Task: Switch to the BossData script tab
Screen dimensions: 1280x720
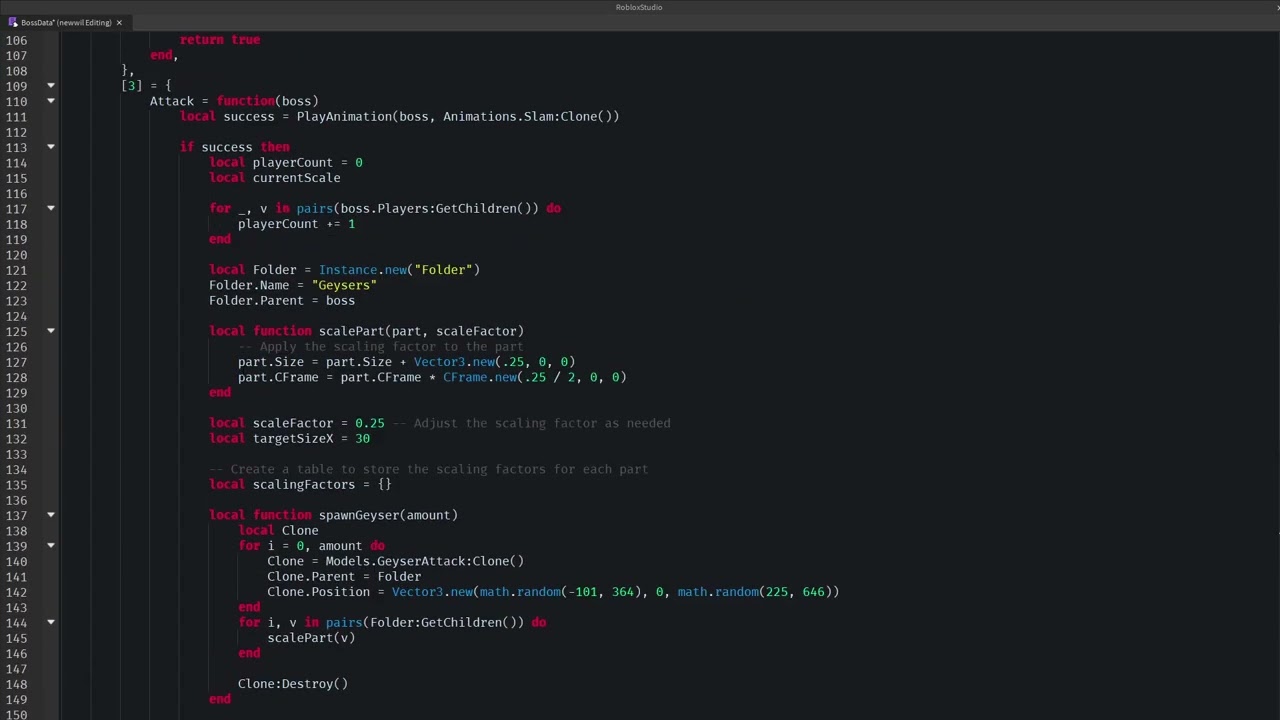Action: (66, 22)
